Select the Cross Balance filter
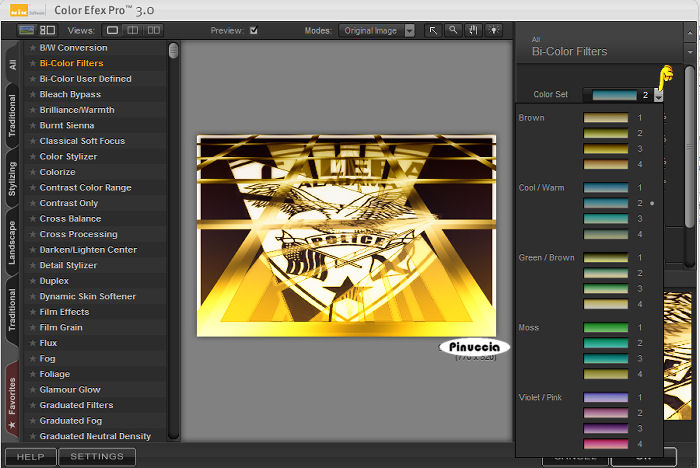 [x=70, y=219]
